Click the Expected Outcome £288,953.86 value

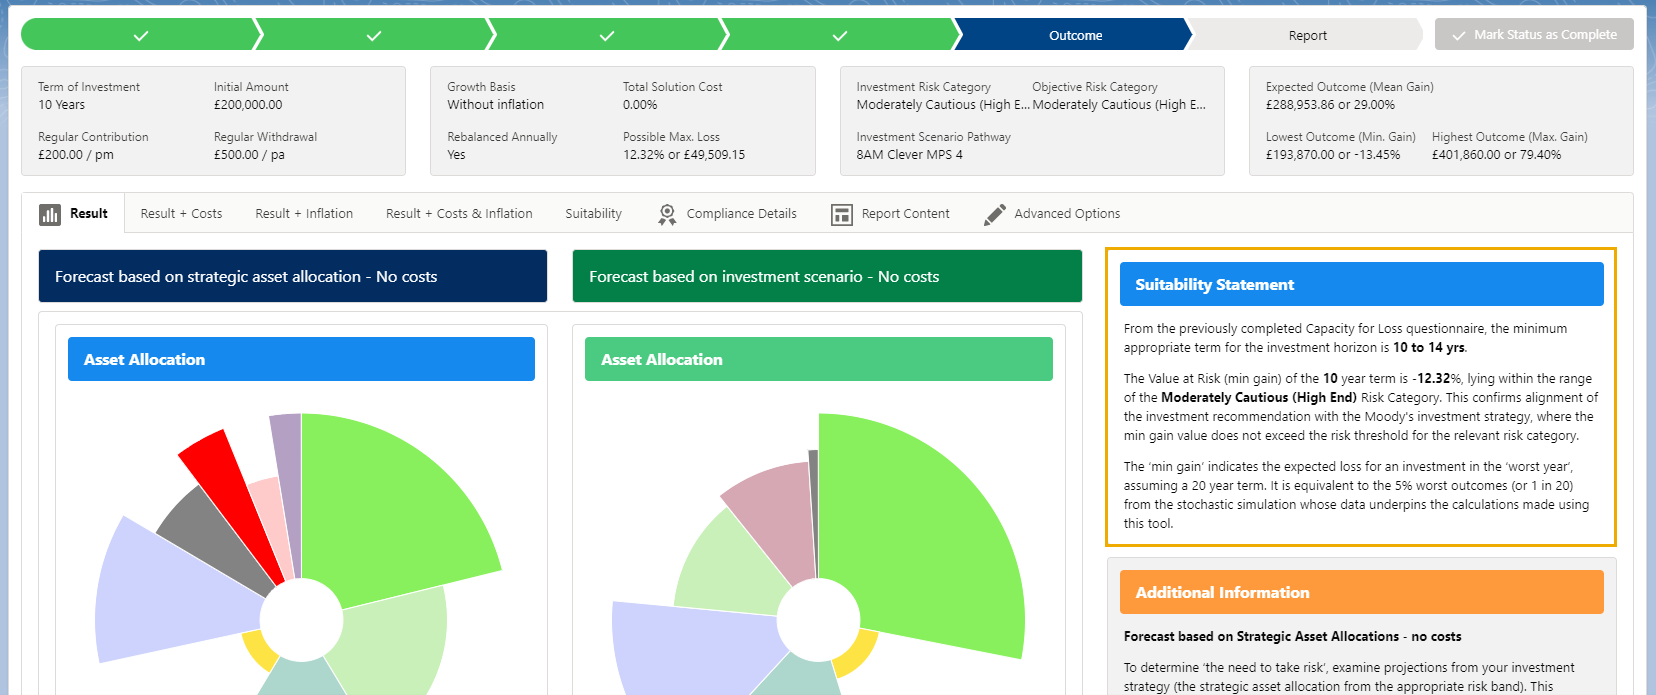click(1330, 105)
